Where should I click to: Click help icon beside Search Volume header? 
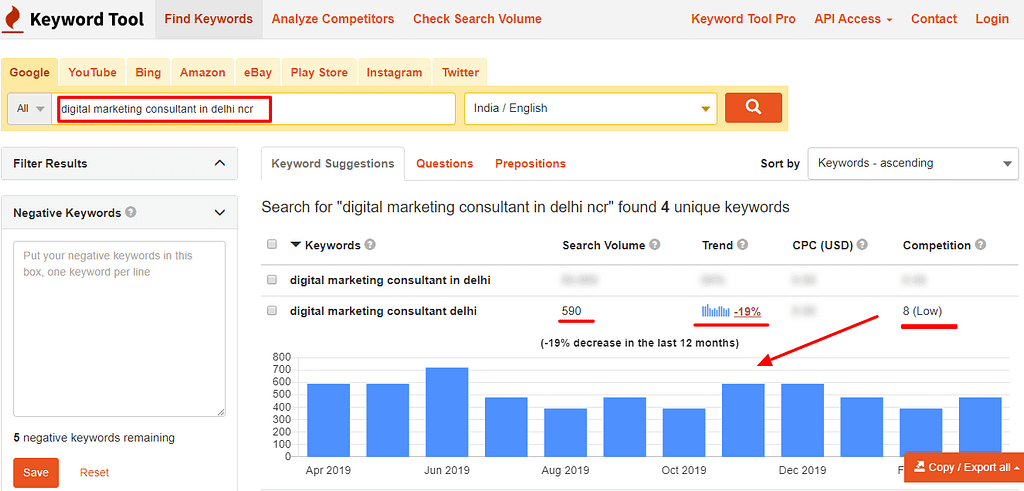[x=654, y=245]
